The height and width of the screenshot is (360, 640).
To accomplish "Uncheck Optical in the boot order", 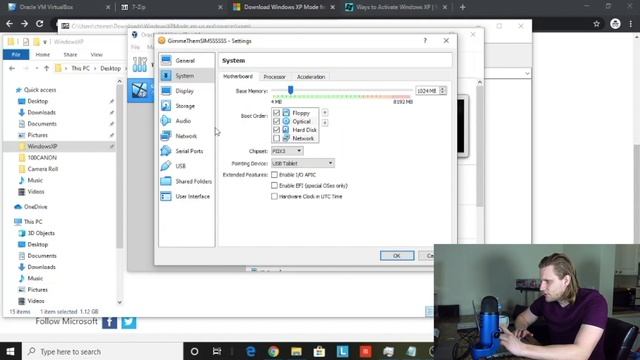I will click(x=276, y=121).
